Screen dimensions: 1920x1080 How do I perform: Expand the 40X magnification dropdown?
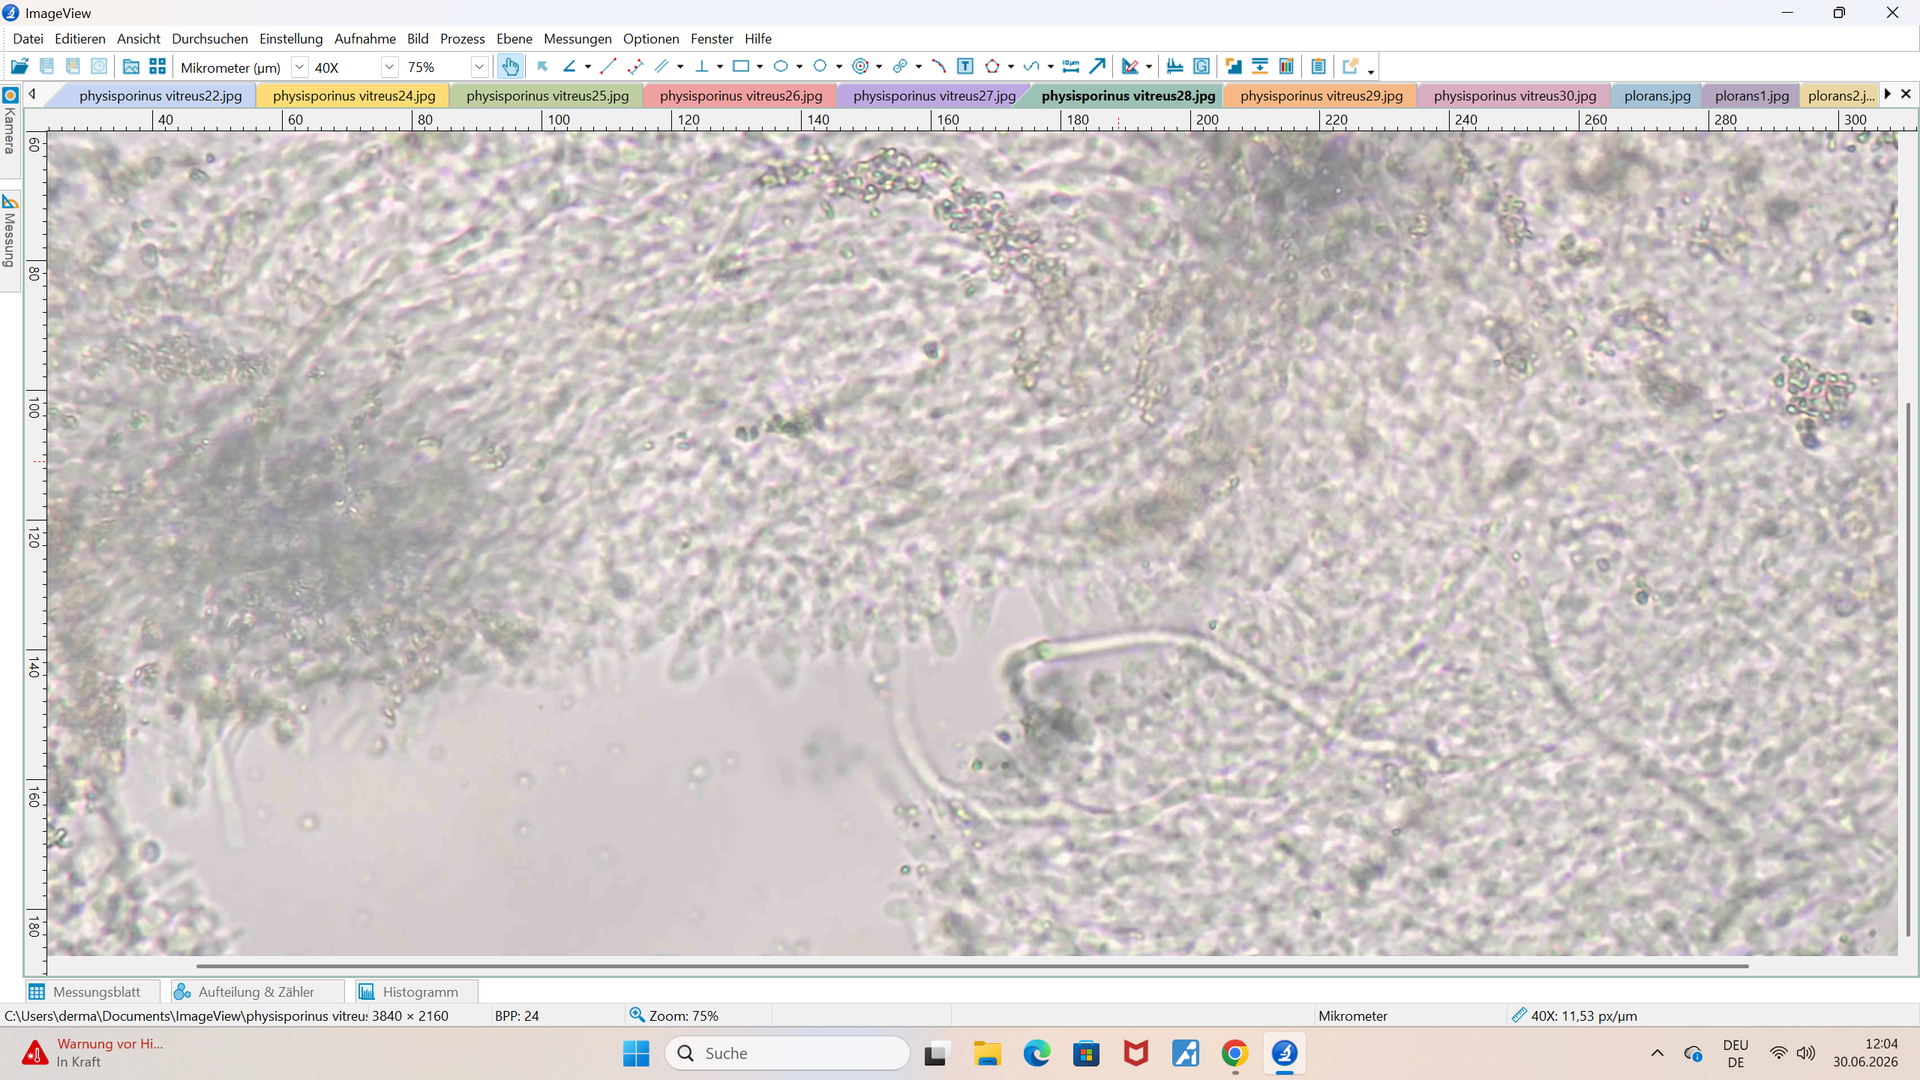tap(389, 67)
